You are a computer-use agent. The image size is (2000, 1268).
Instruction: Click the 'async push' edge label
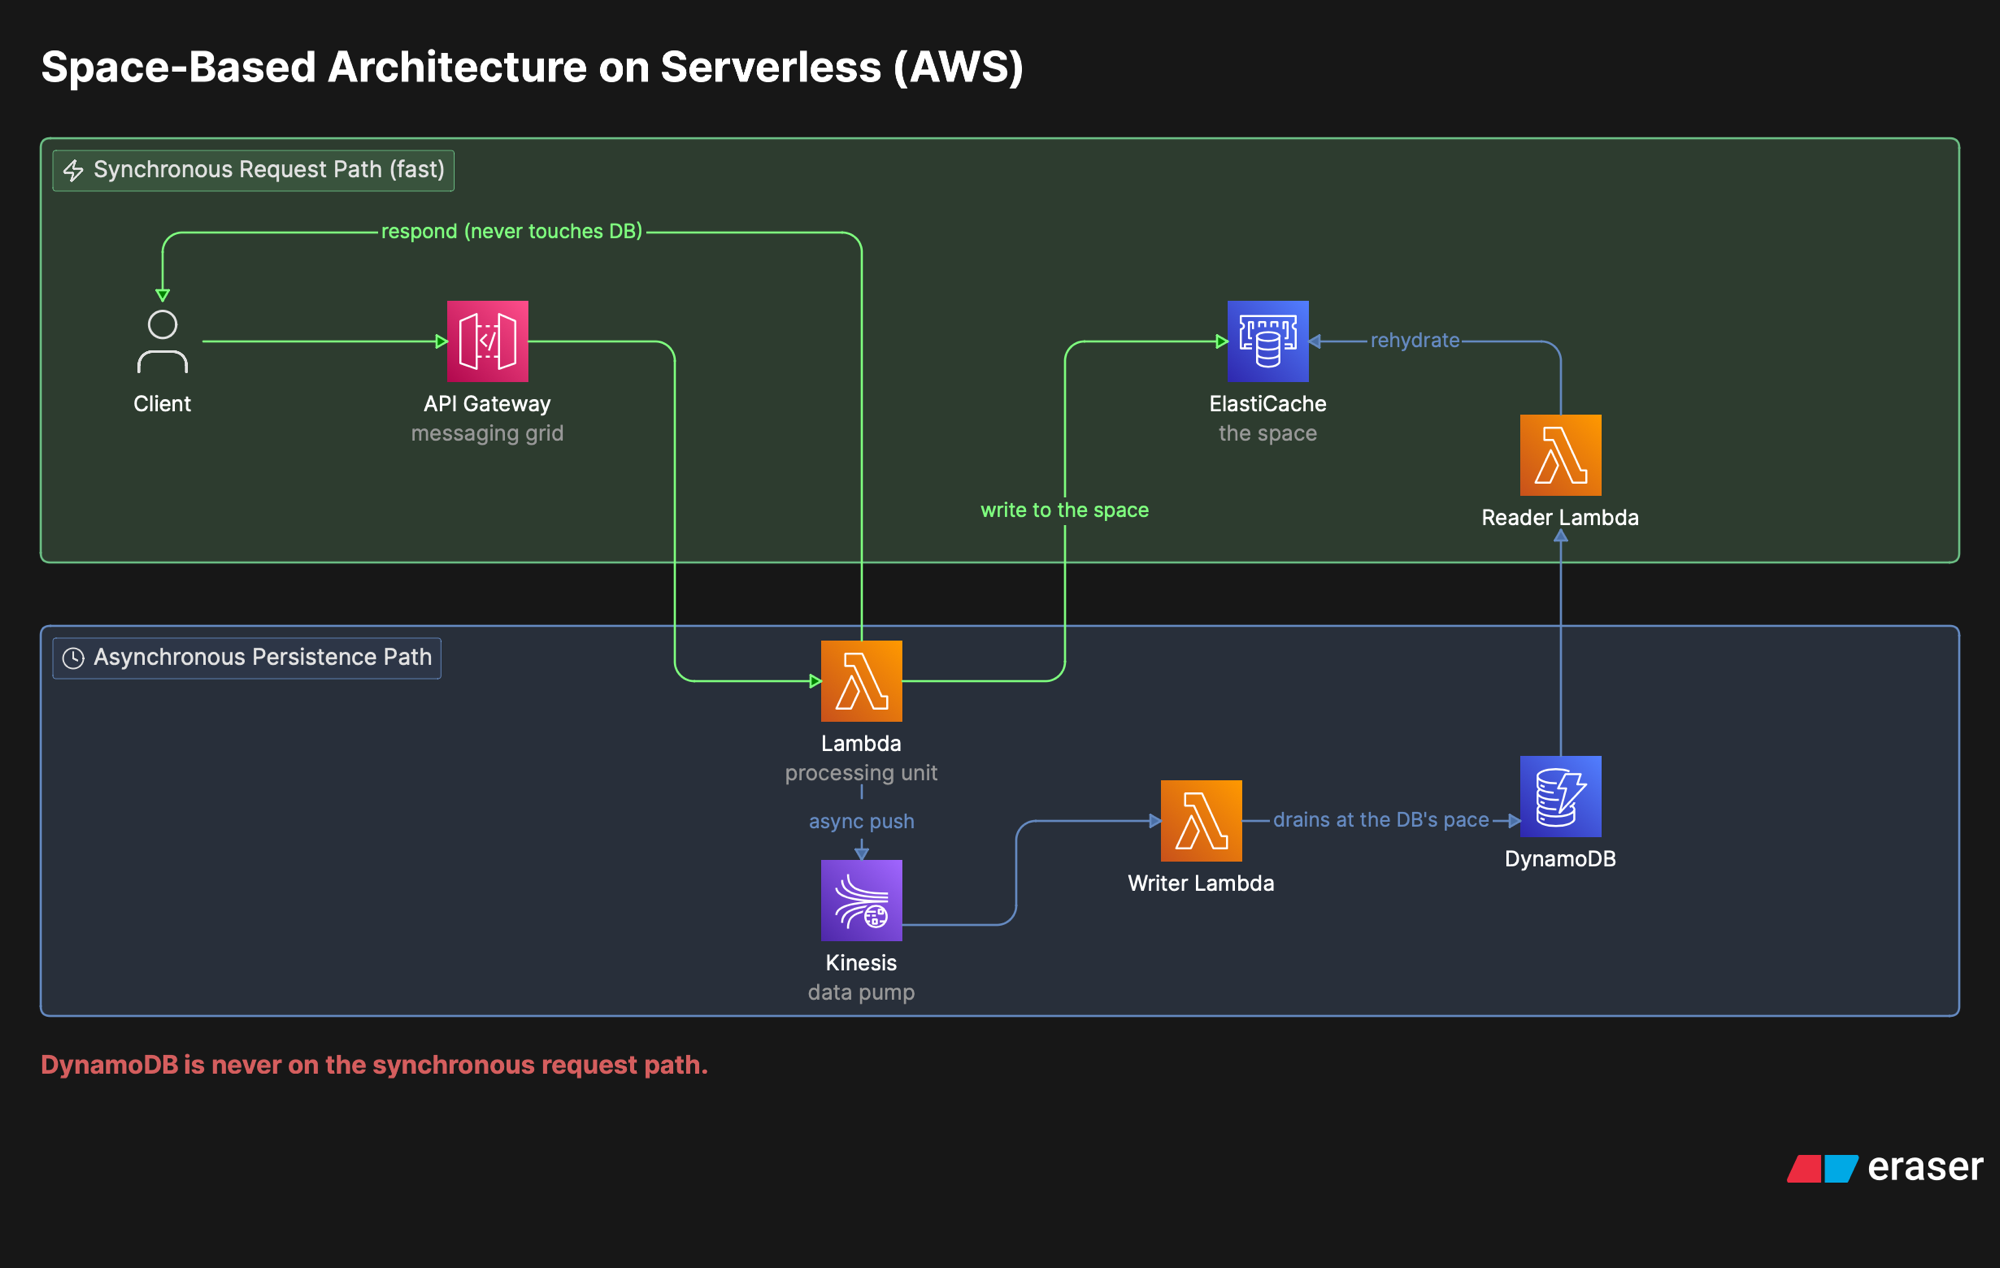click(861, 821)
